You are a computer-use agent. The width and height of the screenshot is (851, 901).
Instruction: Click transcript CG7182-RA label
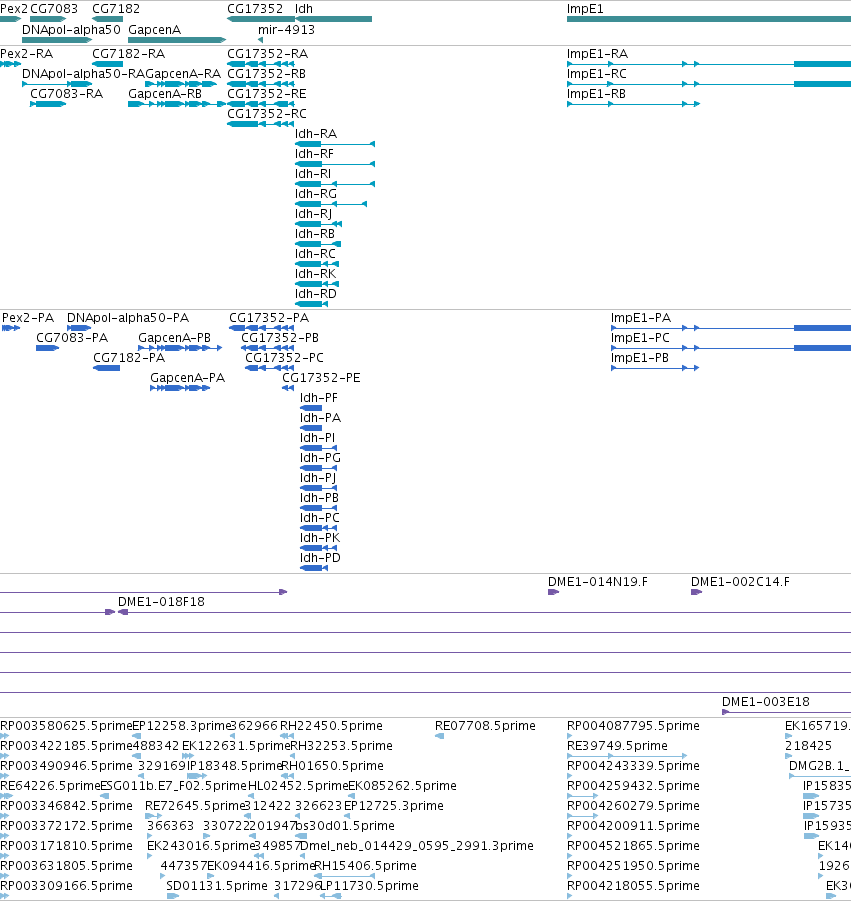pos(128,54)
